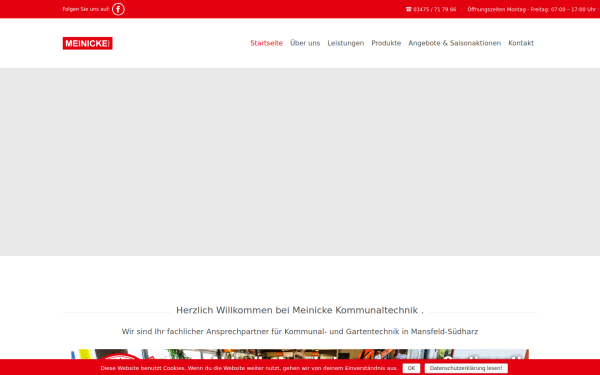Click the Herzlich Willkommen bei Meinicke heading
This screenshot has height=375, width=600.
[300, 310]
